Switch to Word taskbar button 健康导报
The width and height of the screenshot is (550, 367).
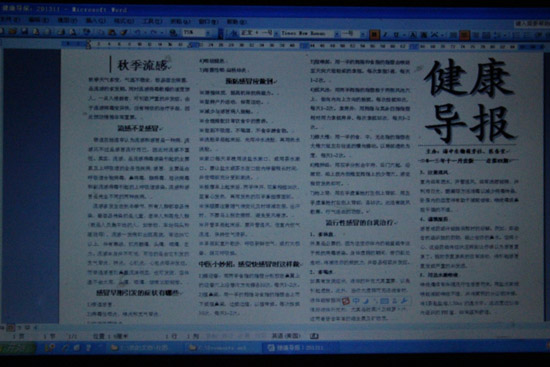coord(299,348)
